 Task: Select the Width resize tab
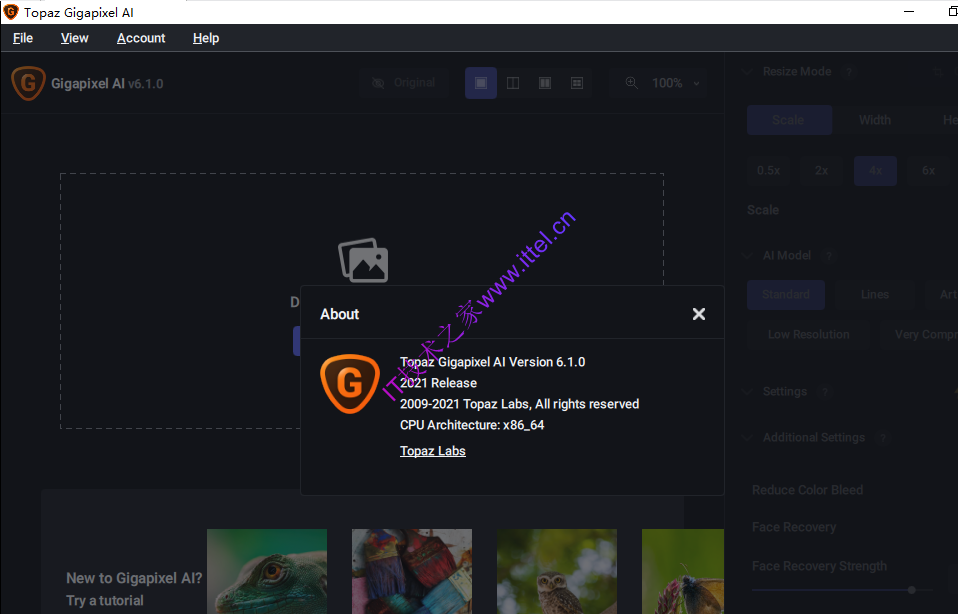[875, 120]
